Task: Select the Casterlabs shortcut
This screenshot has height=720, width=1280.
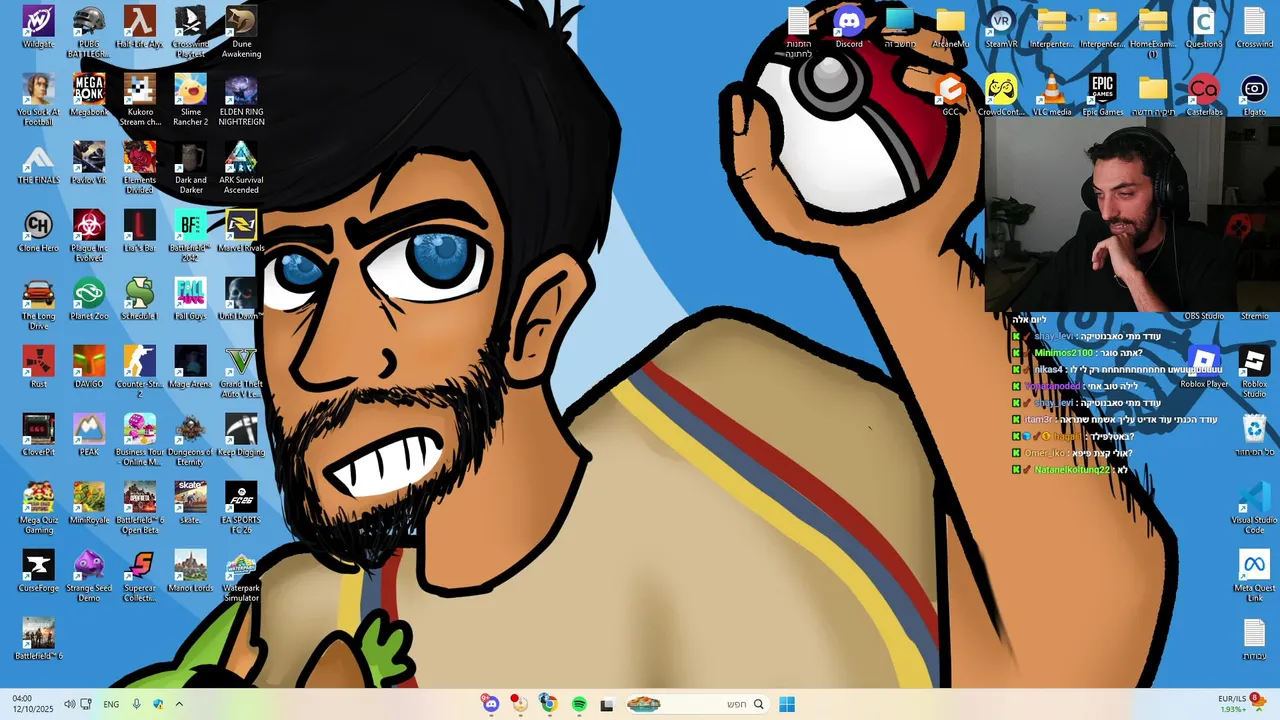Action: click(x=1204, y=95)
